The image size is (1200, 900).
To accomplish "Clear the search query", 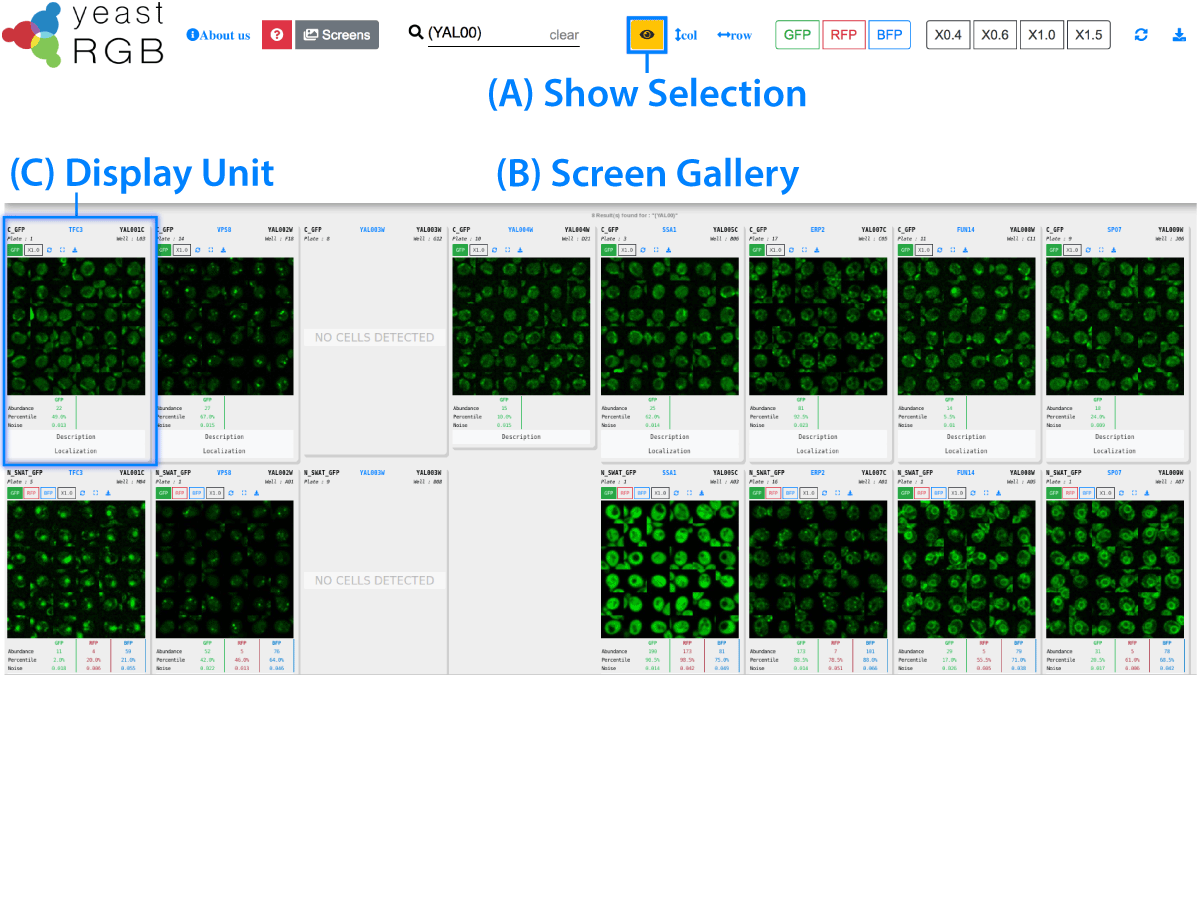I will [x=564, y=35].
